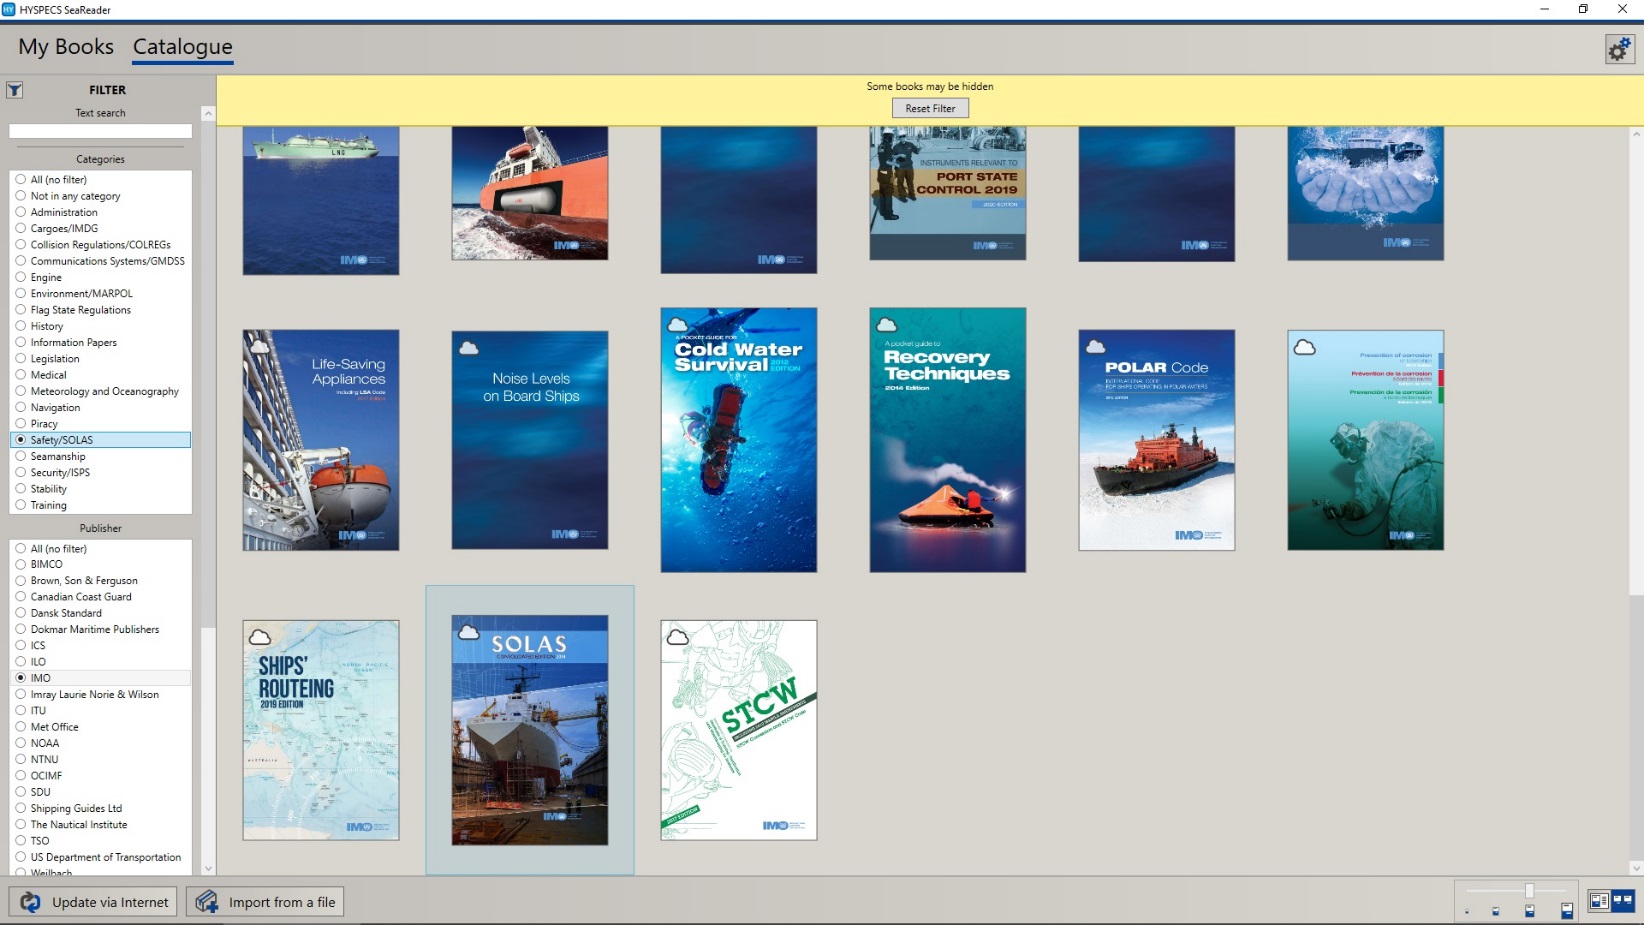This screenshot has width=1644, height=925.
Task: Click the Update via Internet globe icon
Action: click(x=31, y=902)
